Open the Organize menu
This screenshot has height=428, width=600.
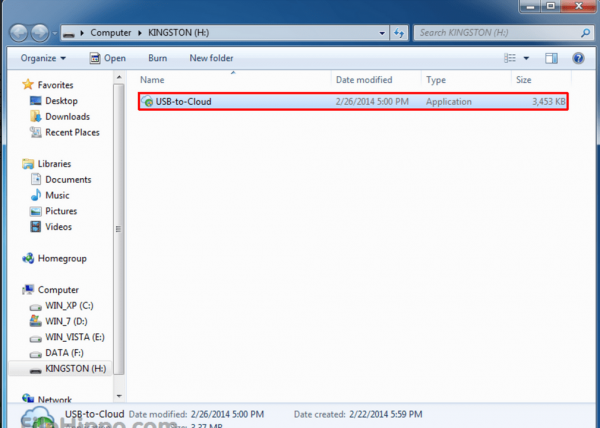[x=43, y=58]
